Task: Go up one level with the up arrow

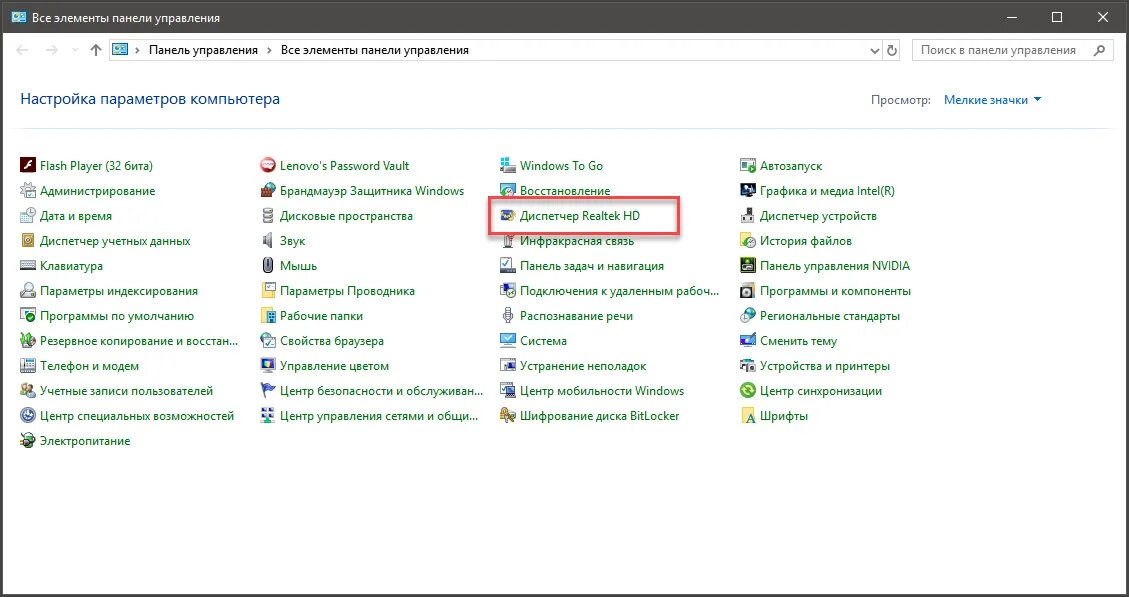Action: tap(96, 50)
